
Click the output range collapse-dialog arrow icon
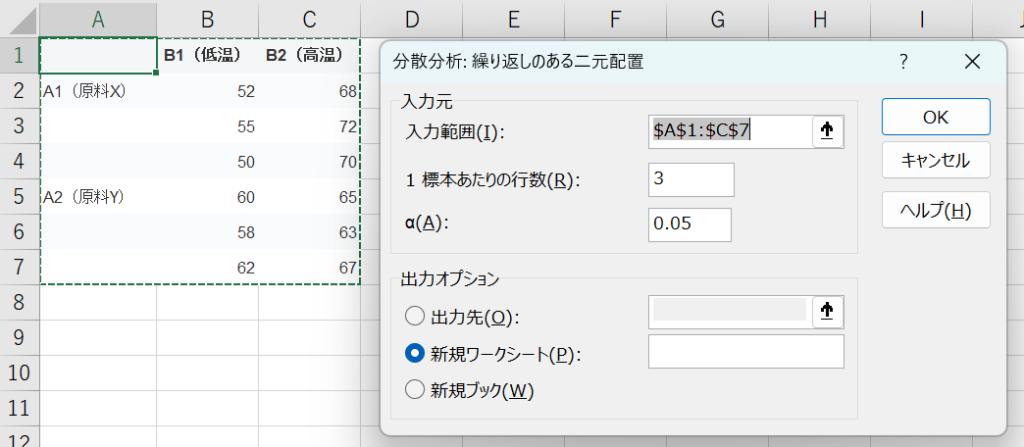(x=828, y=312)
